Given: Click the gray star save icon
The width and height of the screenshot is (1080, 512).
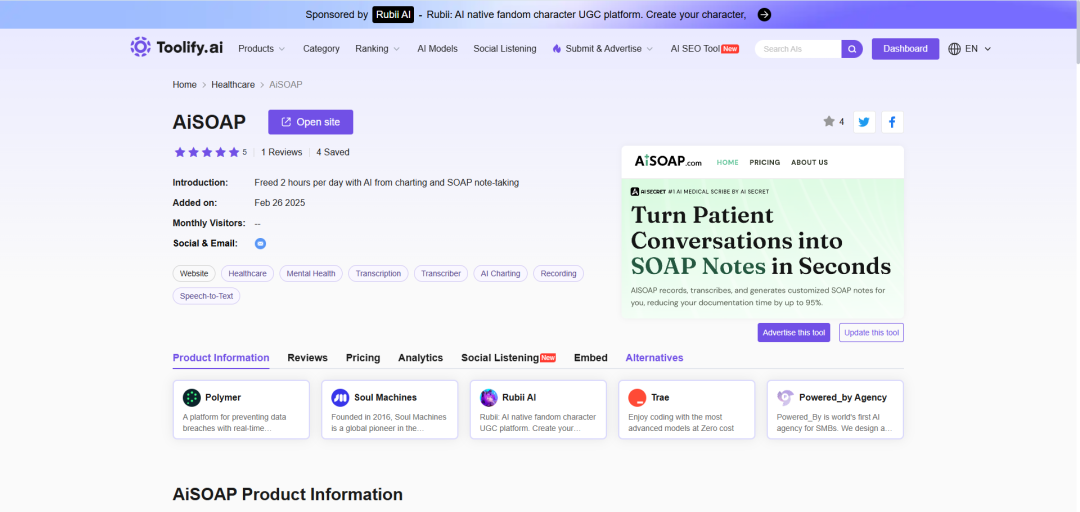Looking at the screenshot, I should (829, 121).
